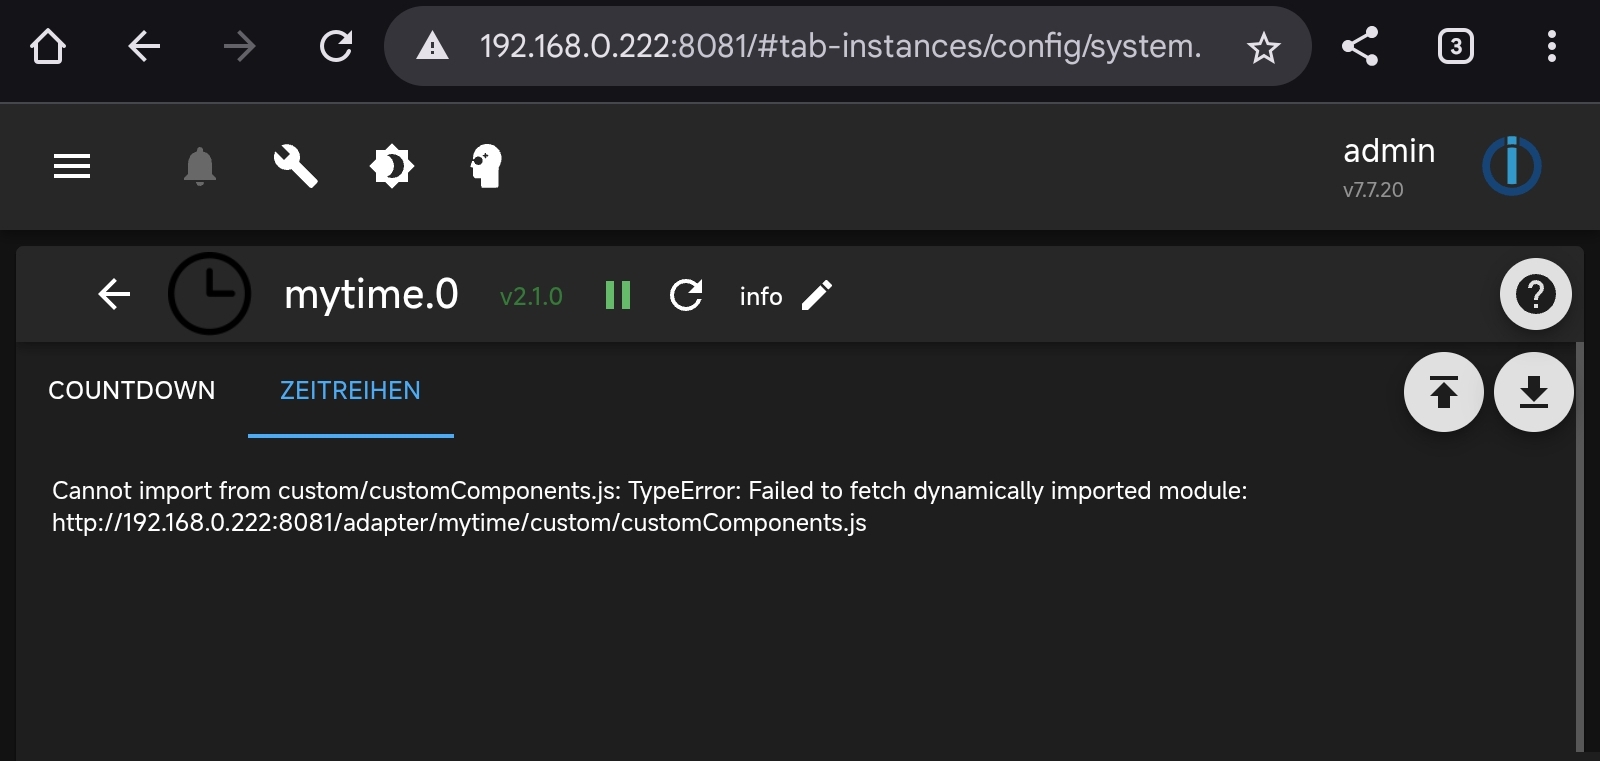Restart the mytime.0 instance

pos(686,295)
